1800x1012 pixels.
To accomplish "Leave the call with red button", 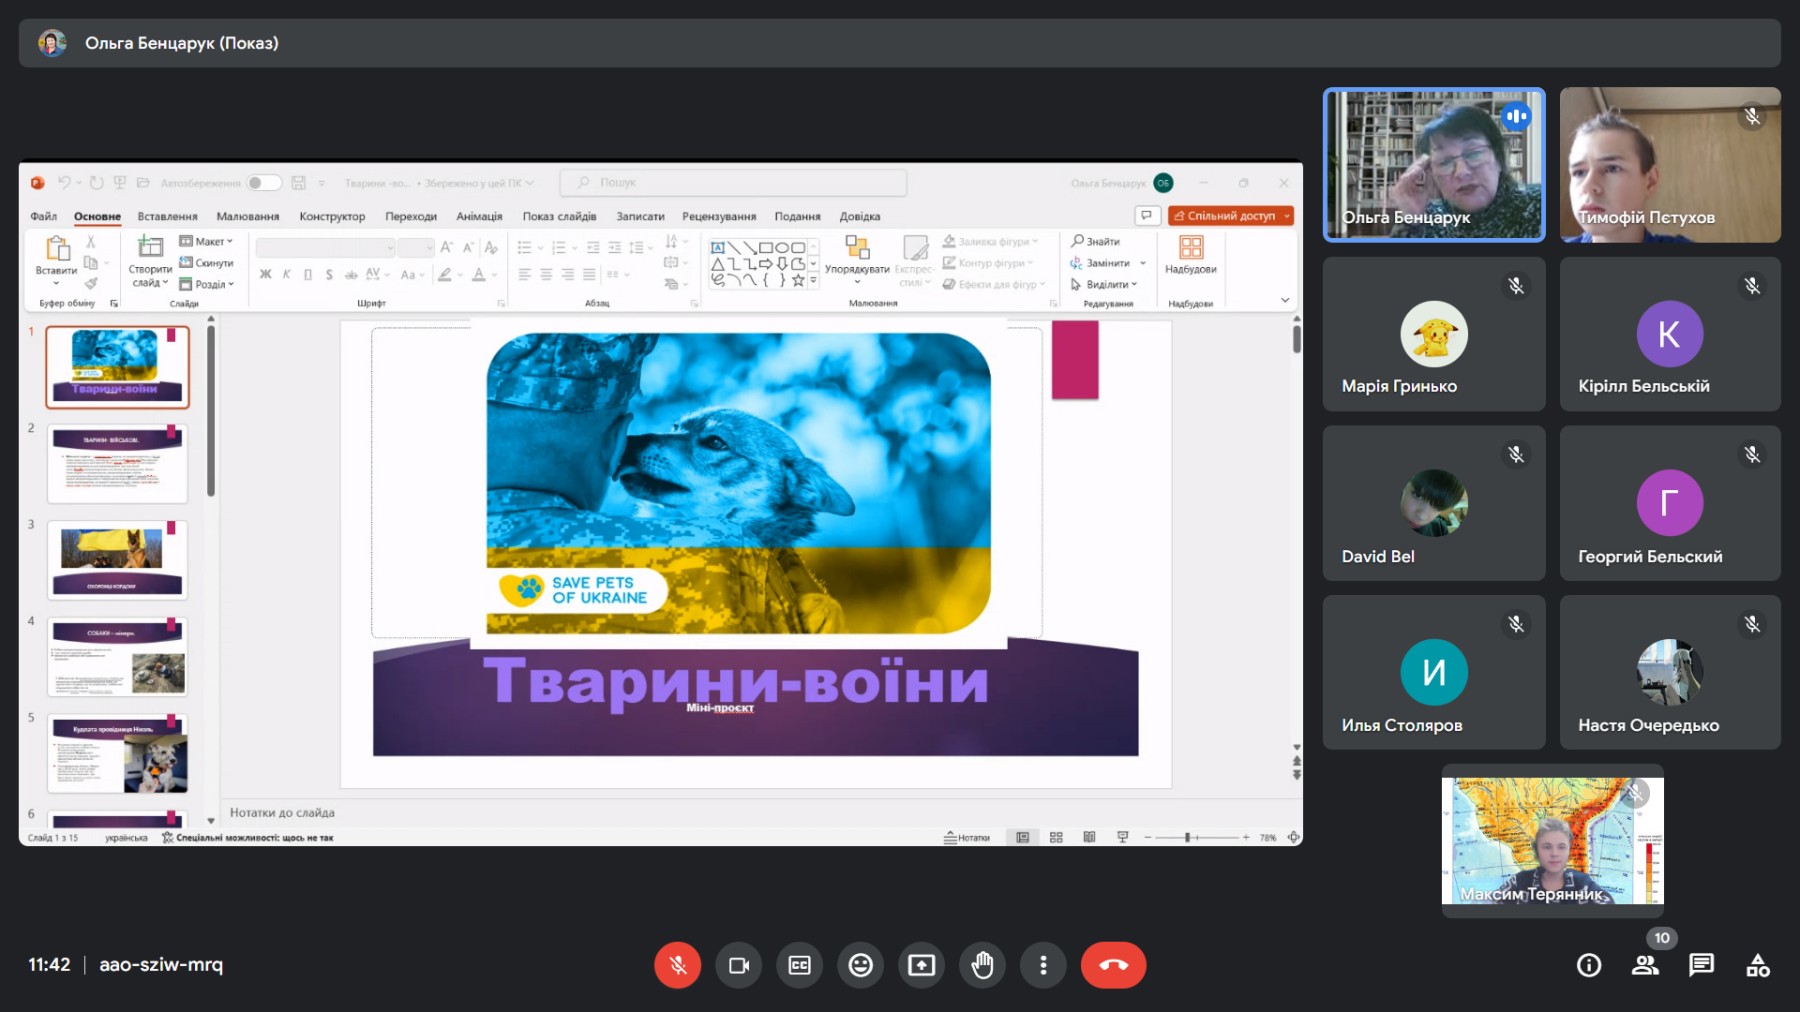I will (1113, 965).
